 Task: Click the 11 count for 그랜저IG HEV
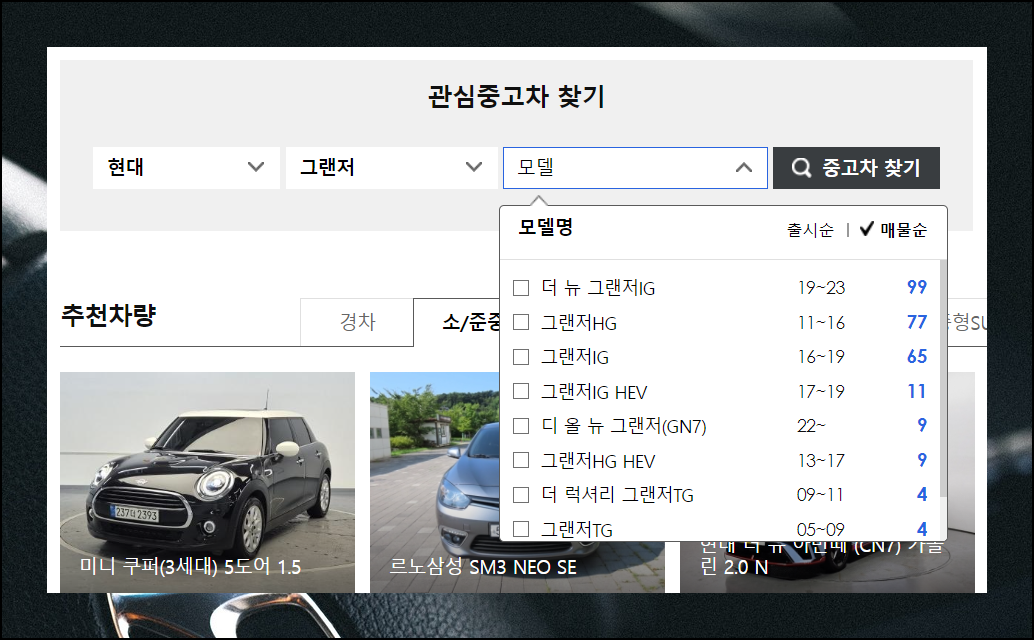[x=917, y=392]
